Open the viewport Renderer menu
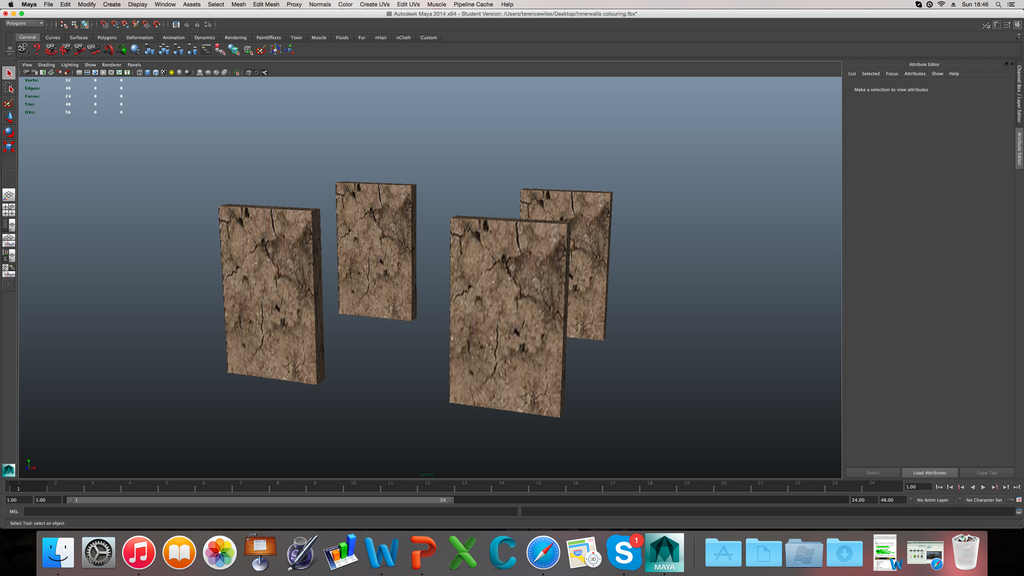This screenshot has height=576, width=1024. pos(112,65)
